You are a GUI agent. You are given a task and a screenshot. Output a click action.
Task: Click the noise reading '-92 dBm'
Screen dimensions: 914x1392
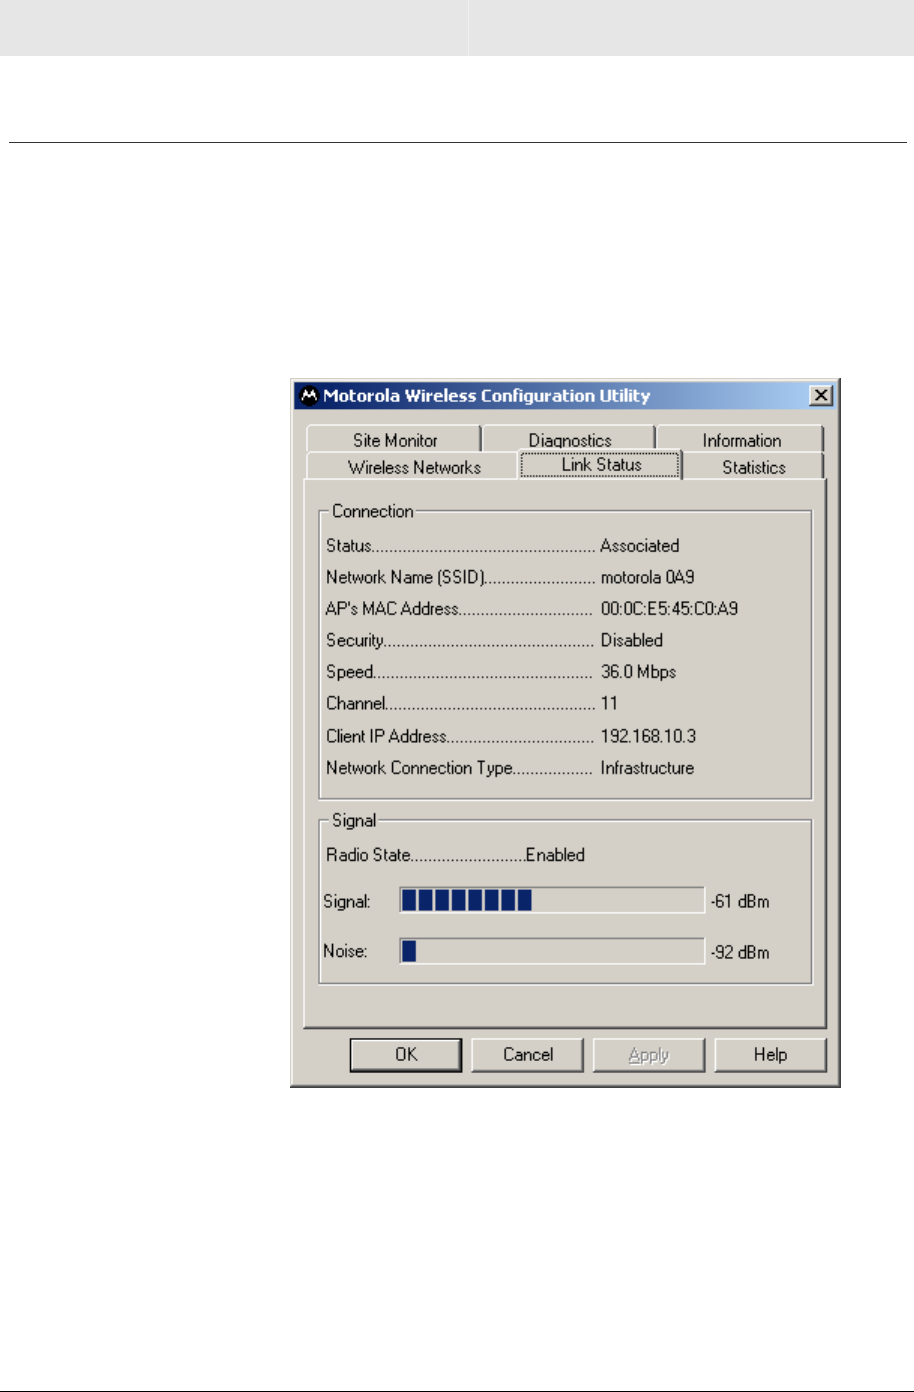pyautogui.click(x=740, y=952)
